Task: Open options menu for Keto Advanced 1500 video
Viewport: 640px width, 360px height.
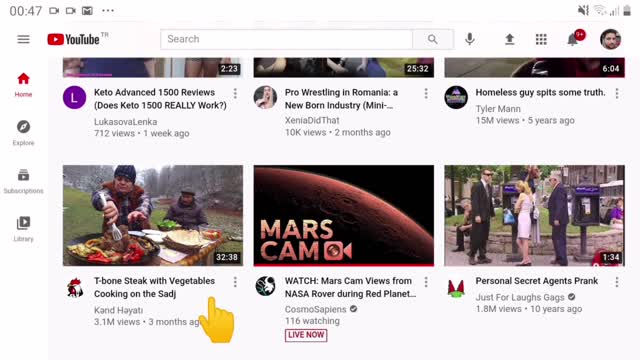Action: (x=235, y=93)
